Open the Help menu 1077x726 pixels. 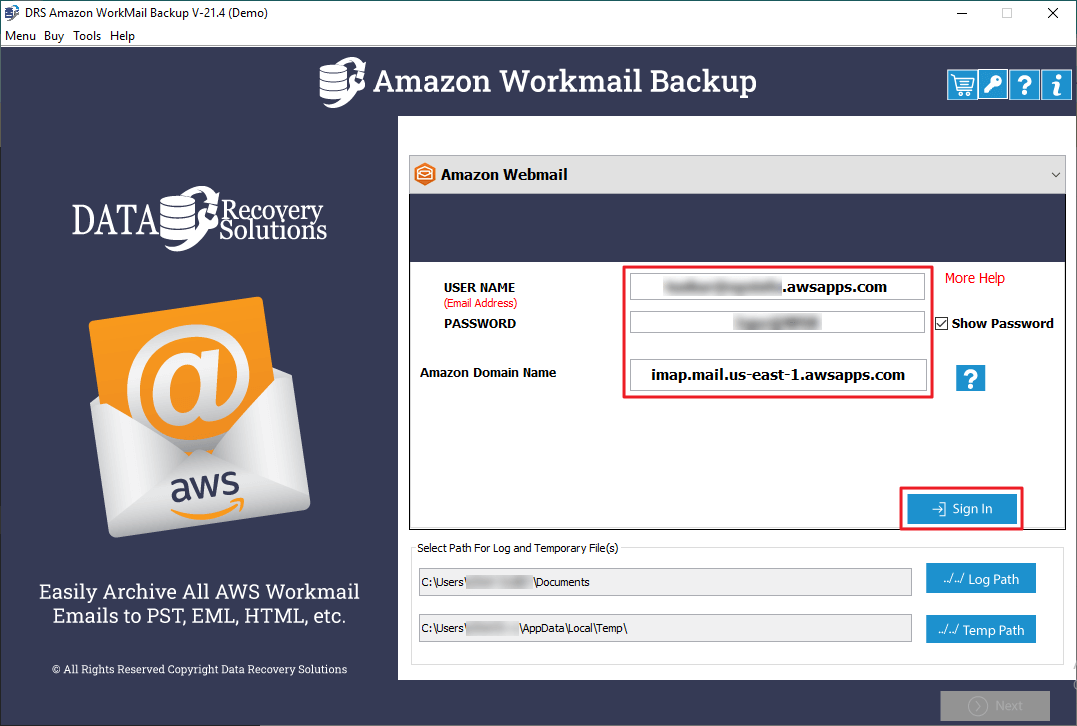122,36
